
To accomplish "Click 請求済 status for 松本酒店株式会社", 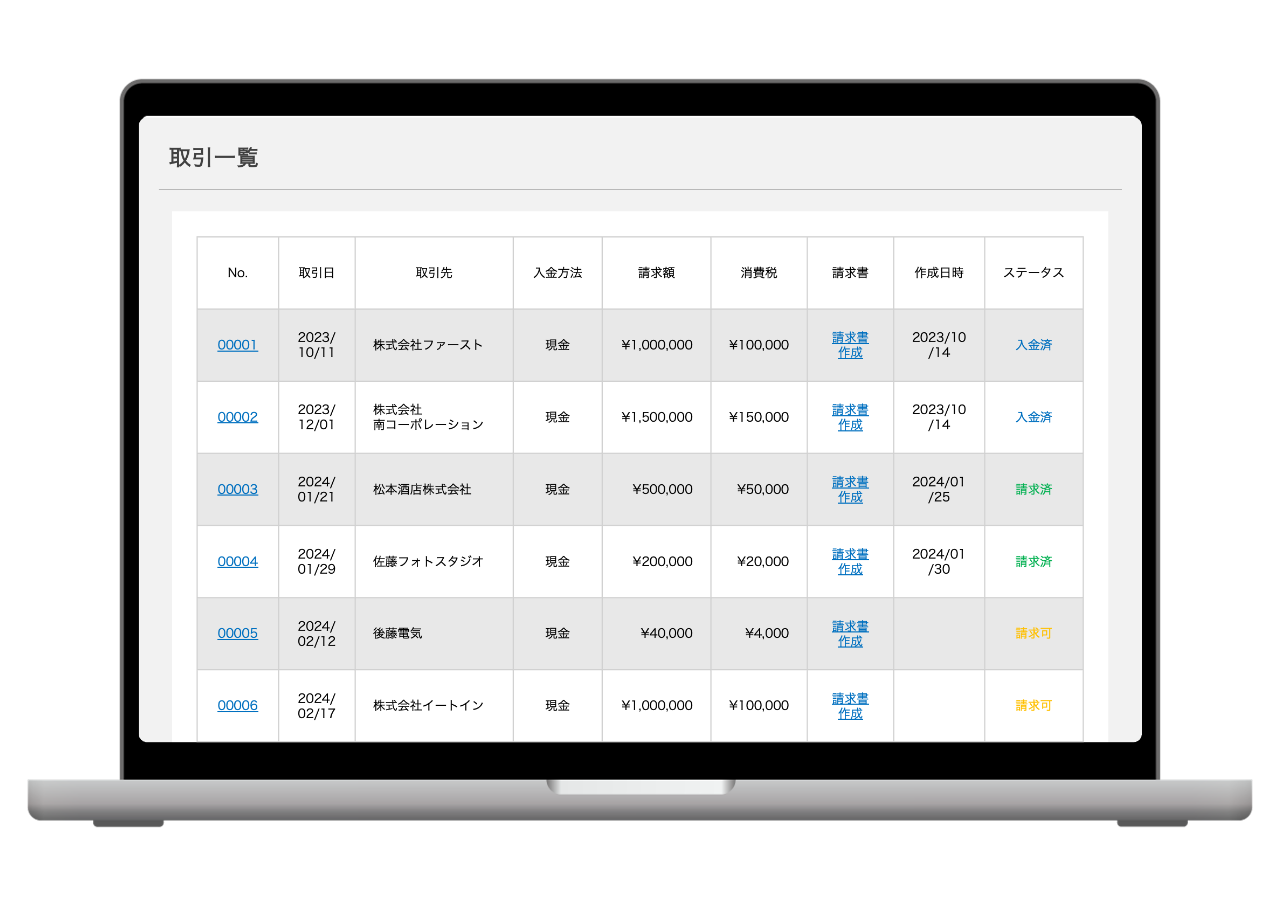I will (1033, 489).
